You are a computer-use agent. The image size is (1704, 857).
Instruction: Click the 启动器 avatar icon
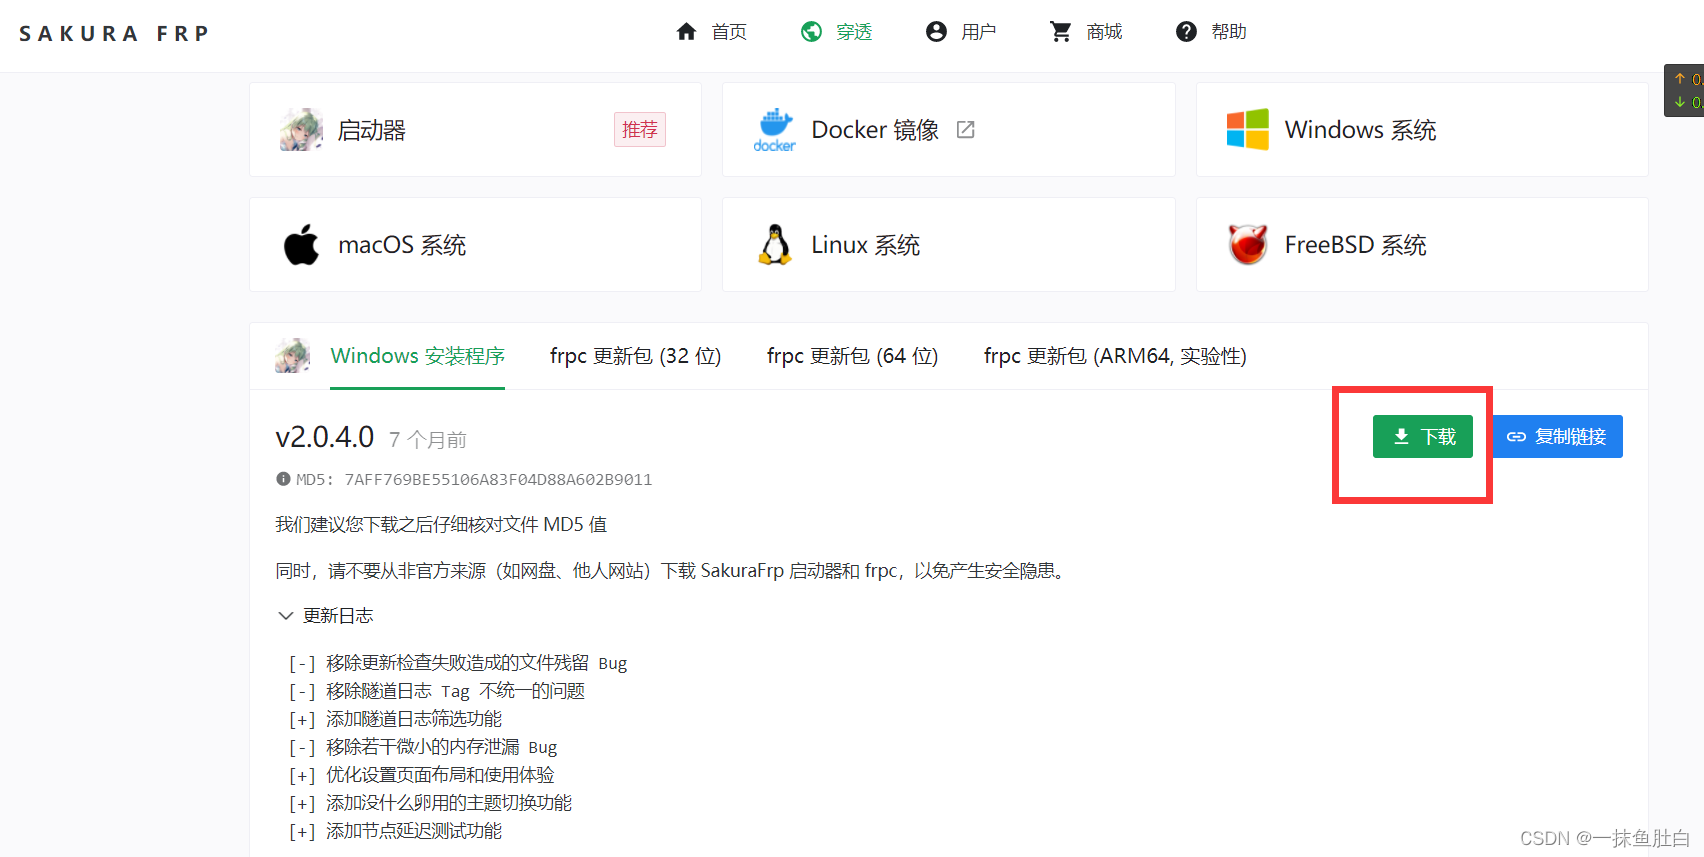(x=301, y=130)
